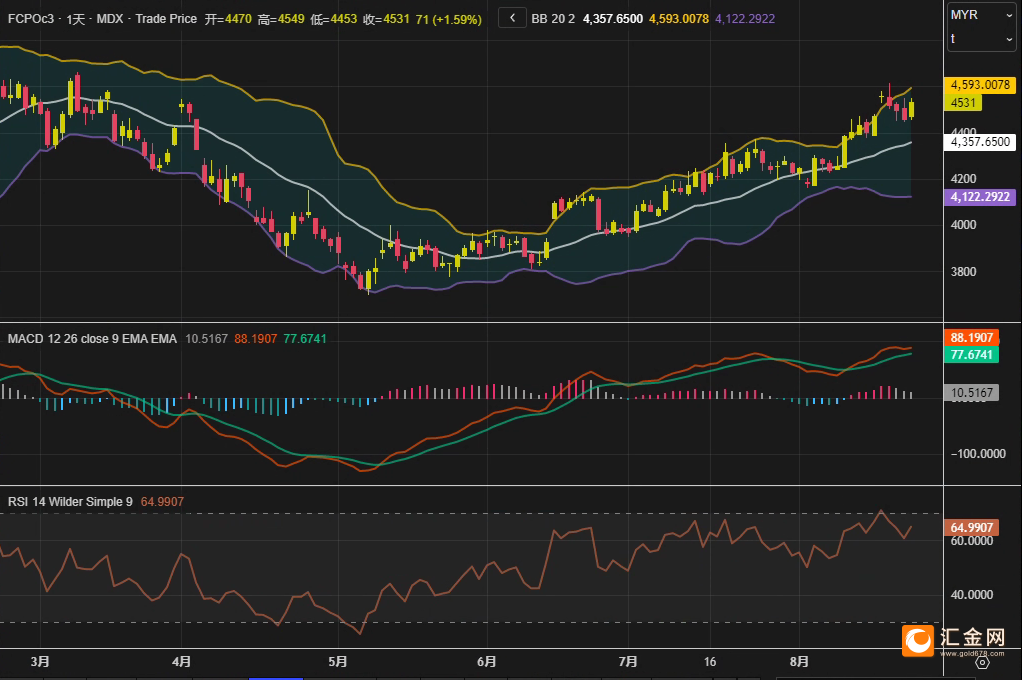Click the orange 88.1907 MACD axis tag
The width and height of the screenshot is (1022, 680).
(x=971, y=338)
